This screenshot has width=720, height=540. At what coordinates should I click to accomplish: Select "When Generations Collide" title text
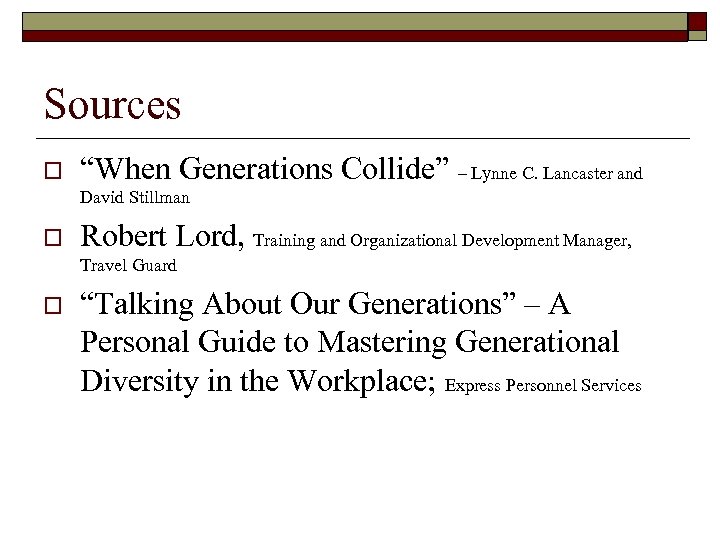click(x=264, y=169)
